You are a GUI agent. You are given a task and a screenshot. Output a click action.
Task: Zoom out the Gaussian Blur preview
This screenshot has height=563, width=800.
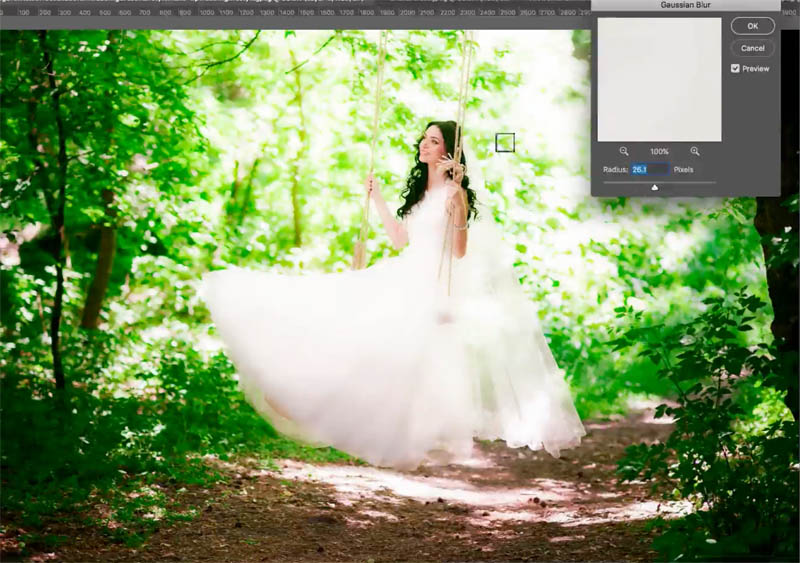click(624, 151)
